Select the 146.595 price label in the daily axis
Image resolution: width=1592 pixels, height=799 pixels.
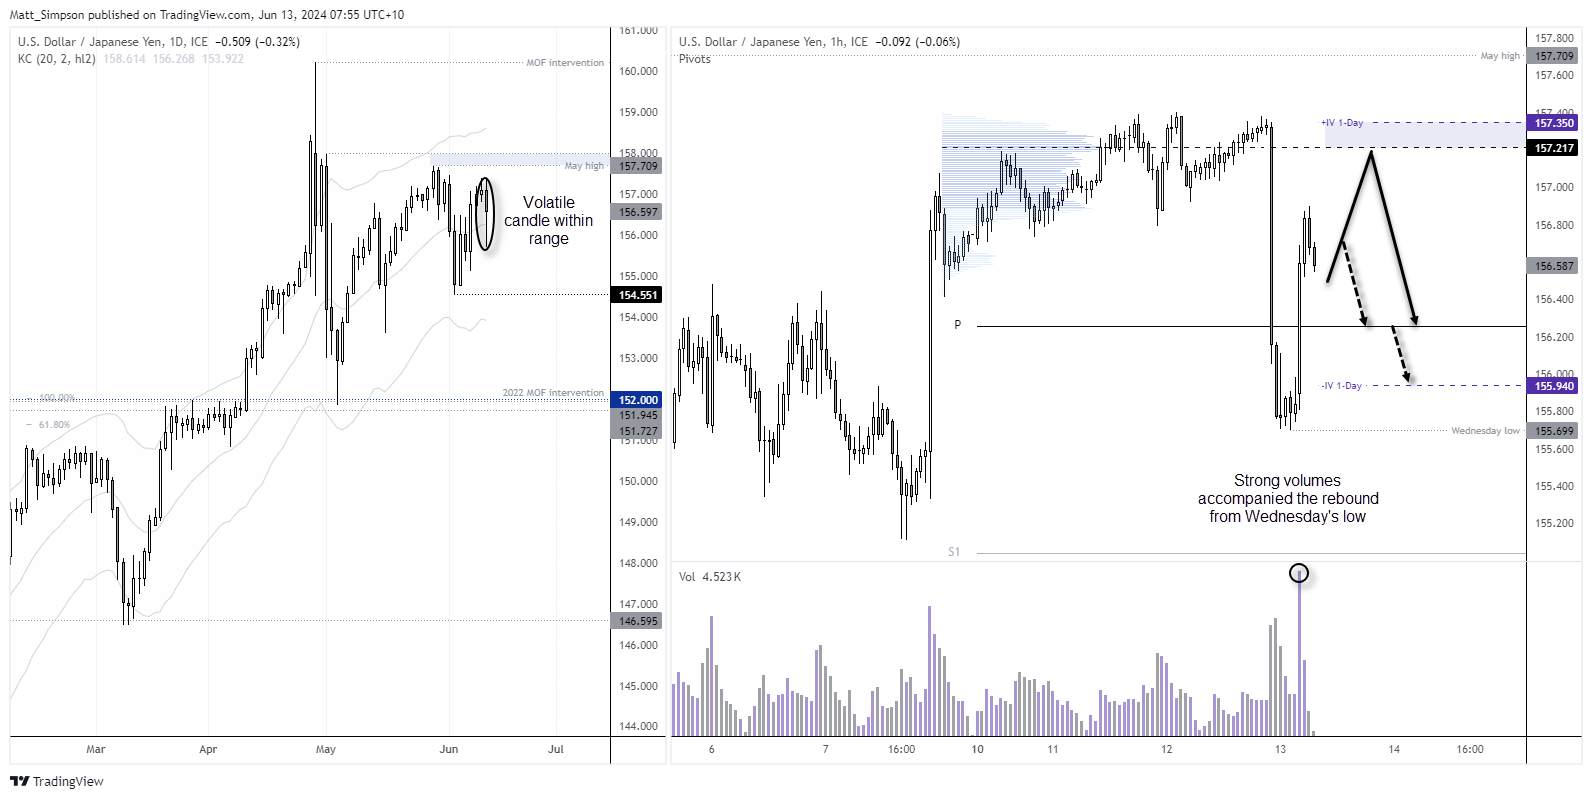pos(636,621)
